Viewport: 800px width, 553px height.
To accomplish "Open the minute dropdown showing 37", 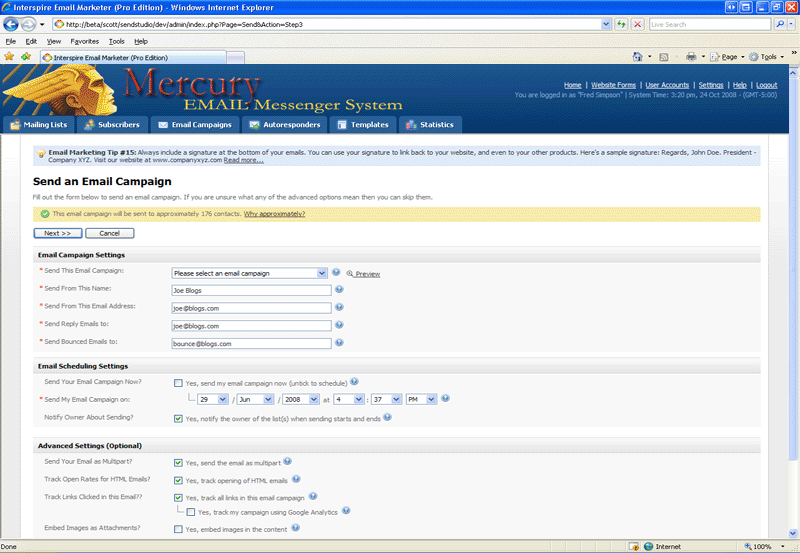I will point(387,399).
